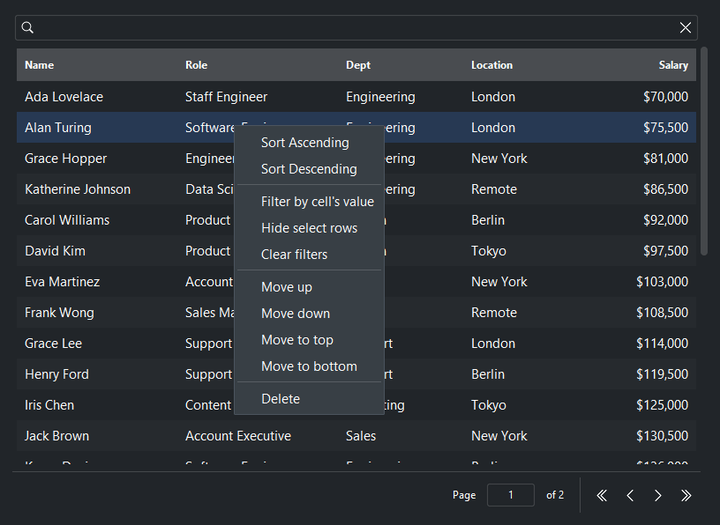
Task: Choose Sort Descending from context menu
Action: (x=309, y=169)
